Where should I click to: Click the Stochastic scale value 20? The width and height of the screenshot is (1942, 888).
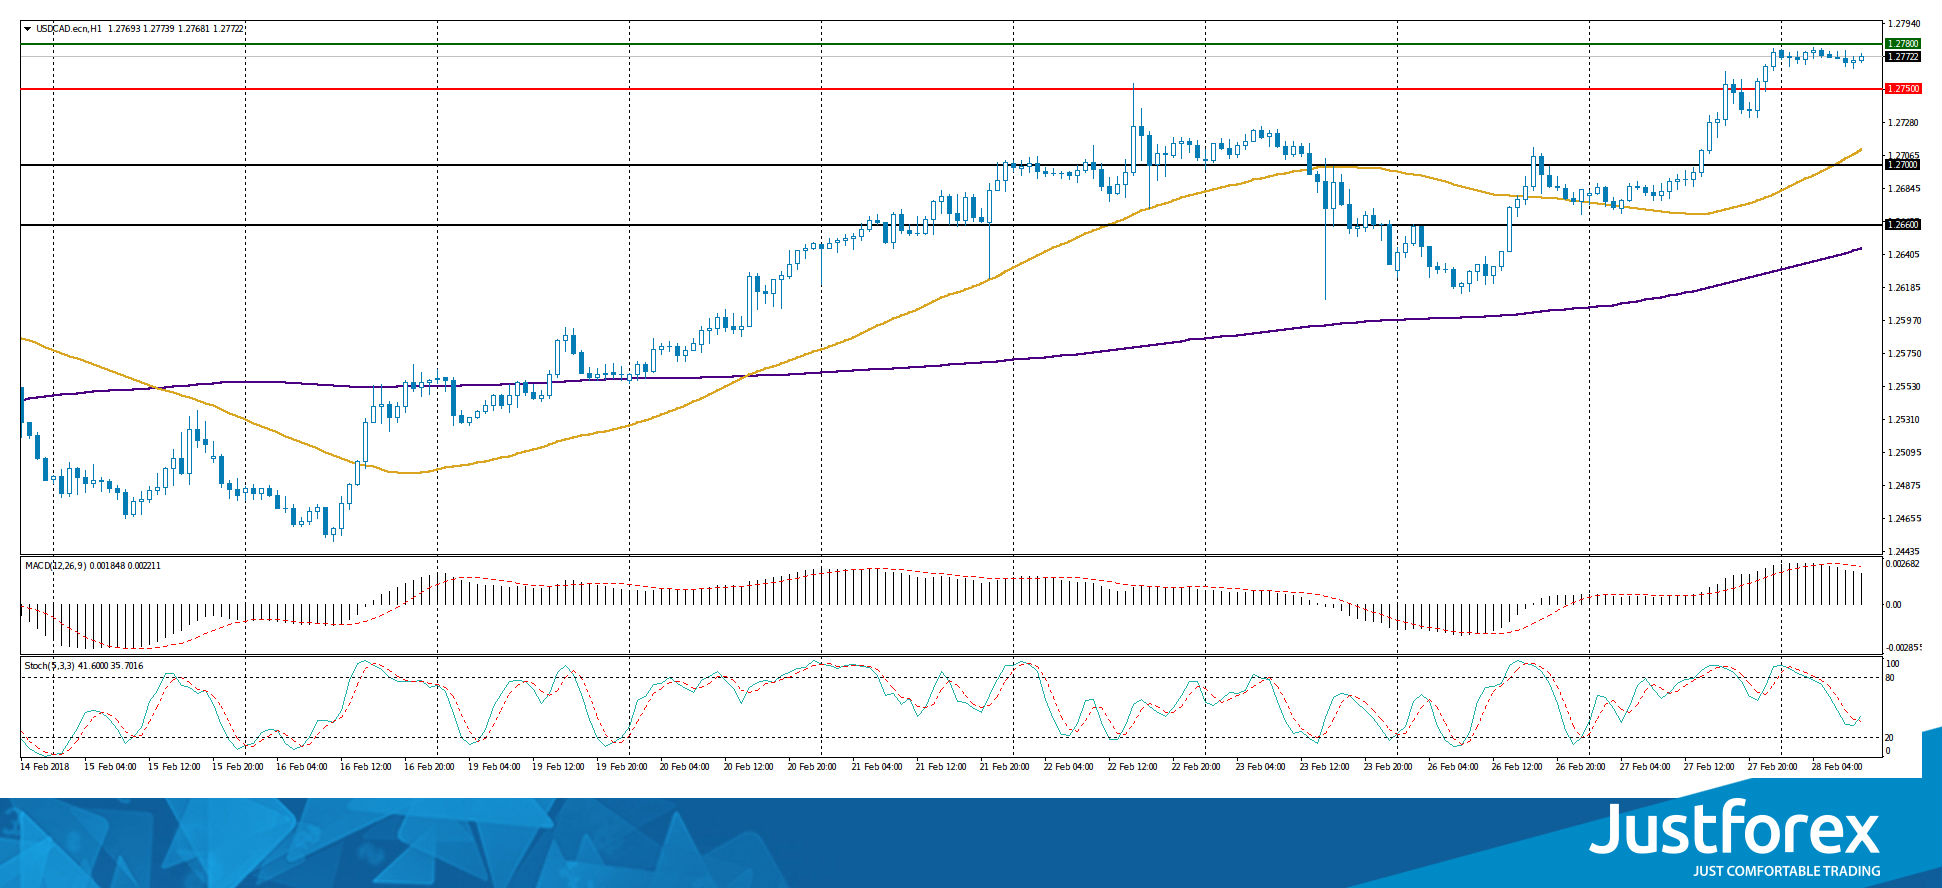coord(1890,738)
